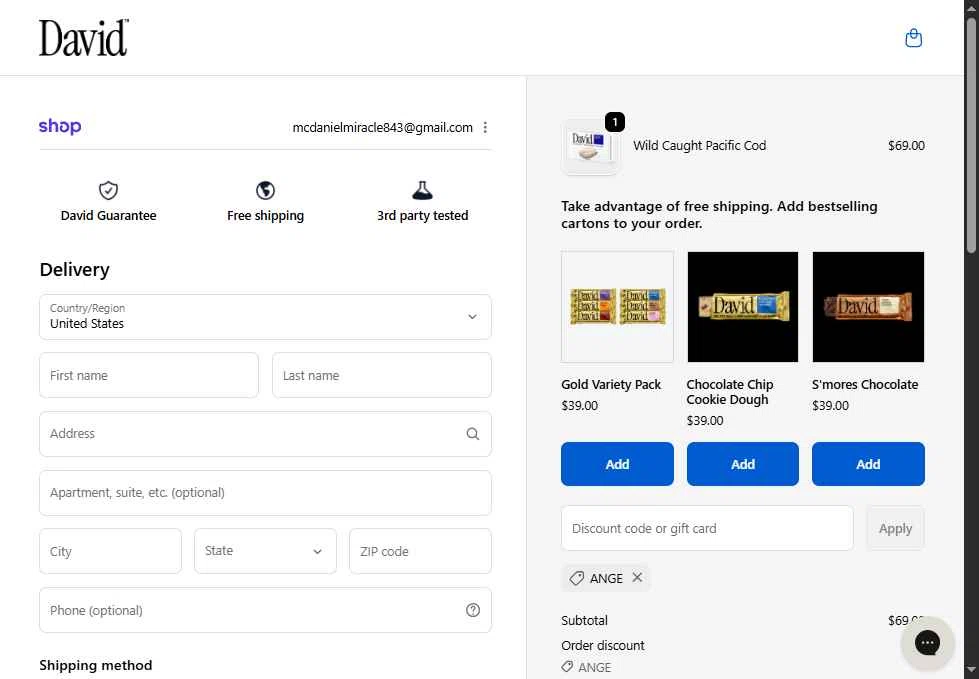Screen dimensions: 979x679
Task: Click the account email address text
Action: tap(382, 127)
